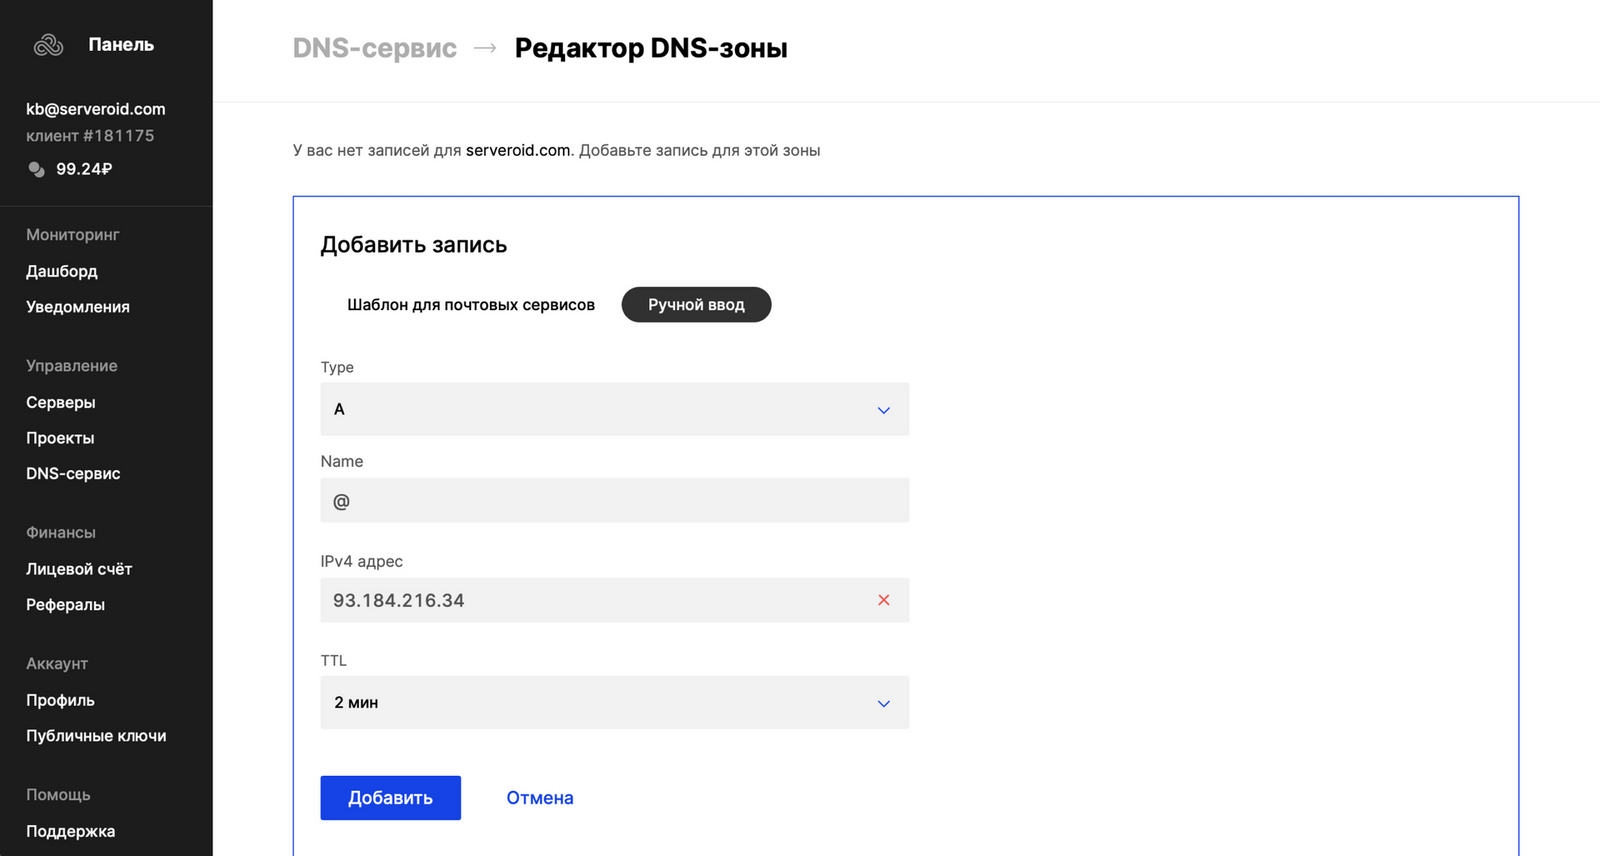The image size is (1600, 856).
Task: Open the Type dropdown chevron
Action: [x=883, y=410]
